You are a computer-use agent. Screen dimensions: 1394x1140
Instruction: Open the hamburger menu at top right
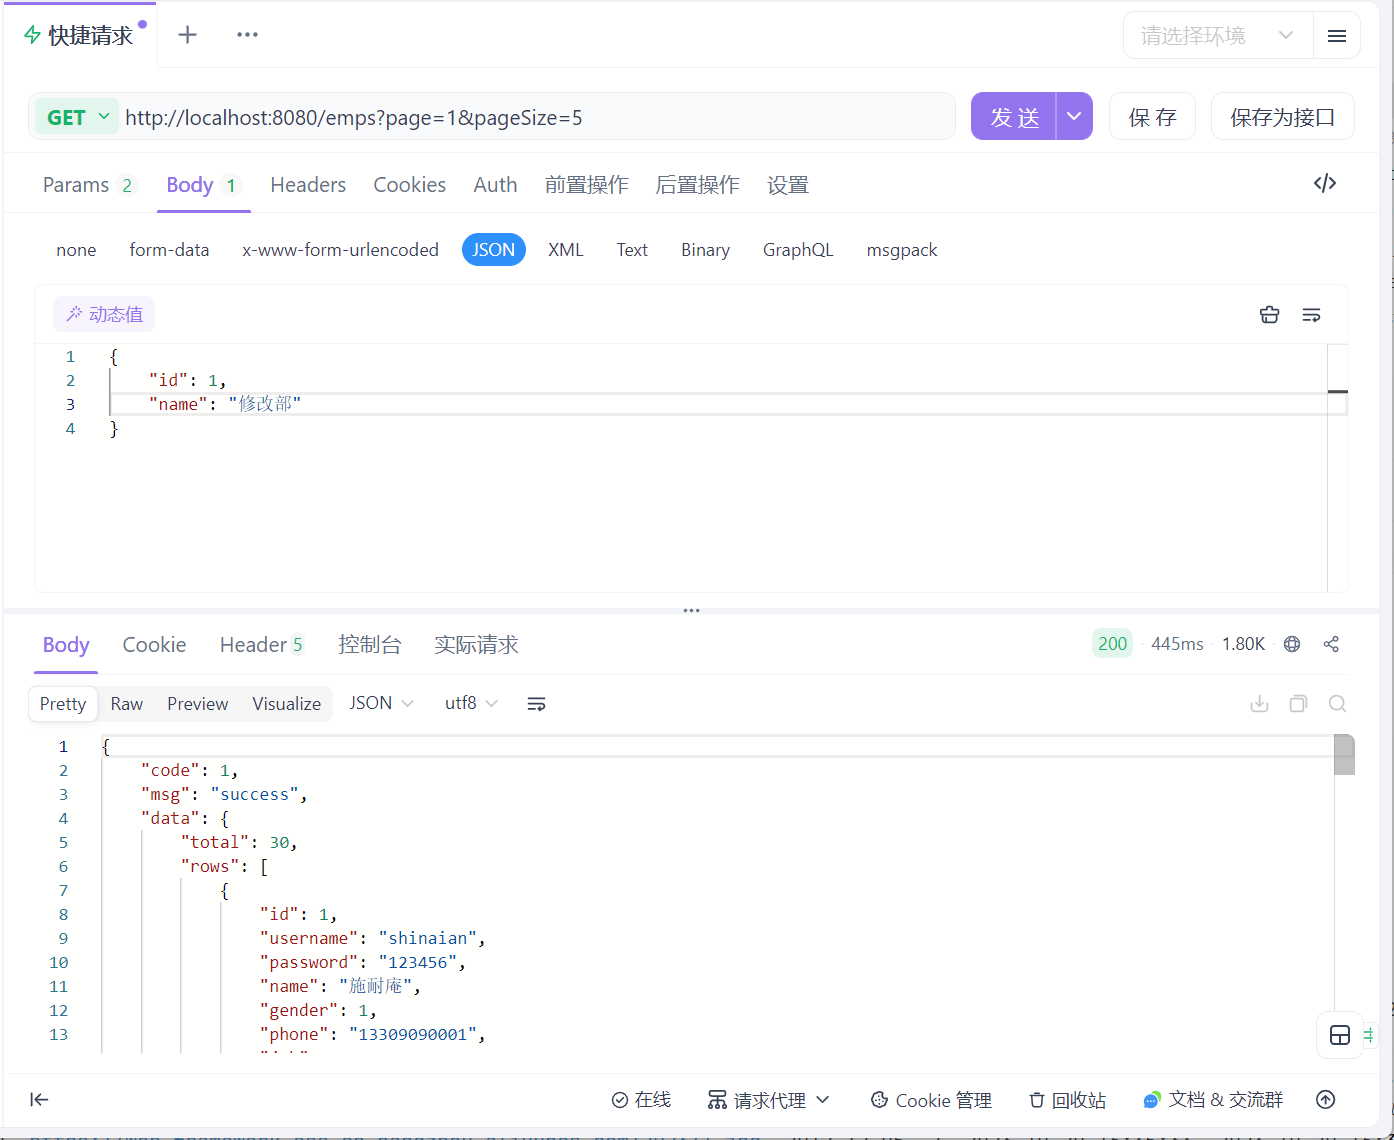pos(1336,36)
